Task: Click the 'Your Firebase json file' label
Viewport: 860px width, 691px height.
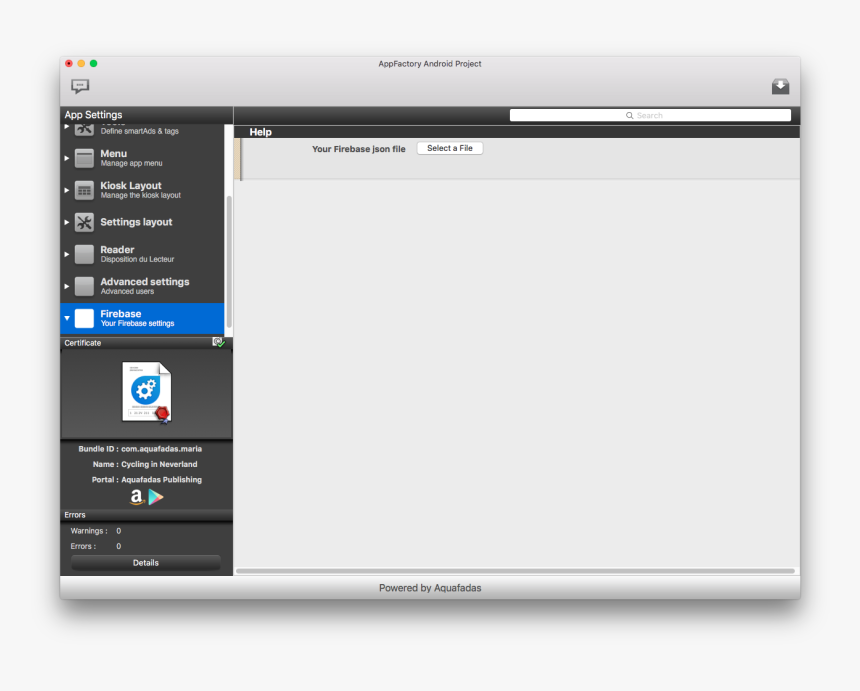Action: pos(359,149)
